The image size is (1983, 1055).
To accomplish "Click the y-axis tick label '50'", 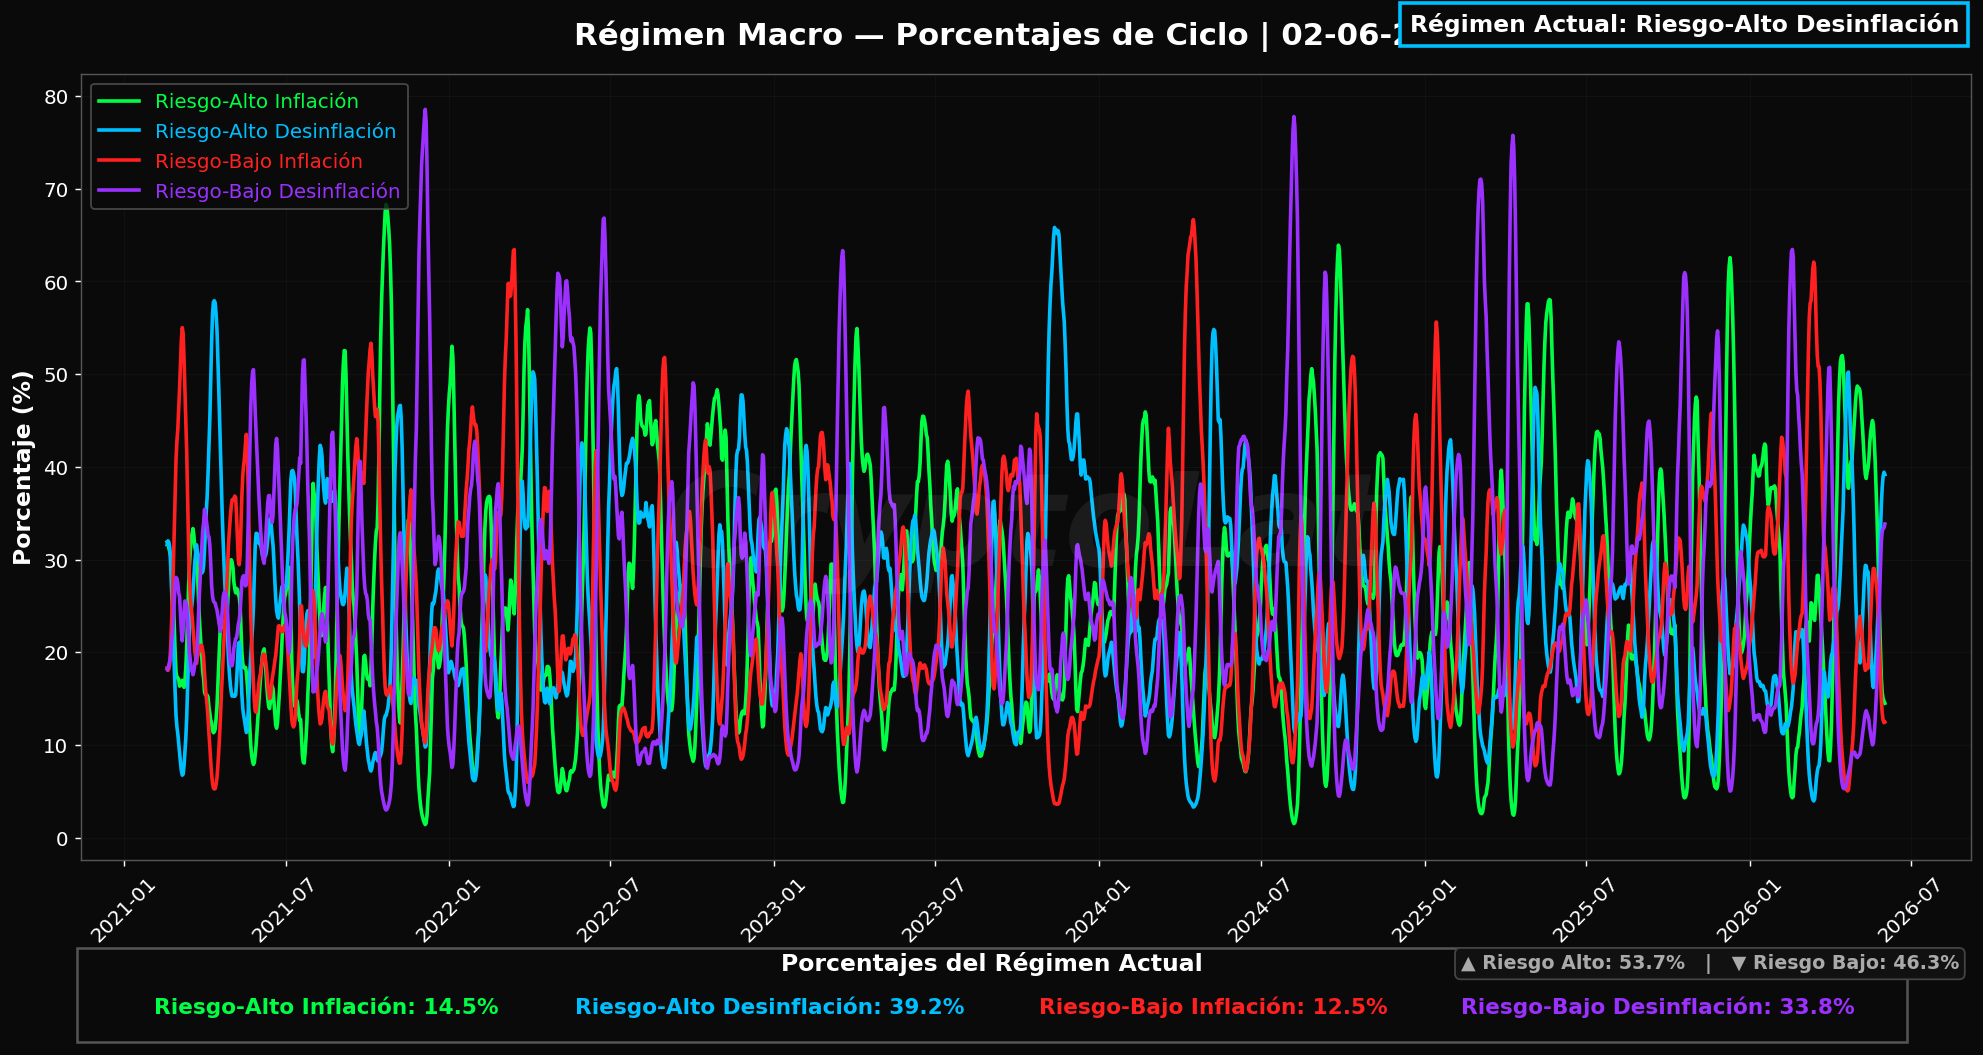I will coord(56,375).
